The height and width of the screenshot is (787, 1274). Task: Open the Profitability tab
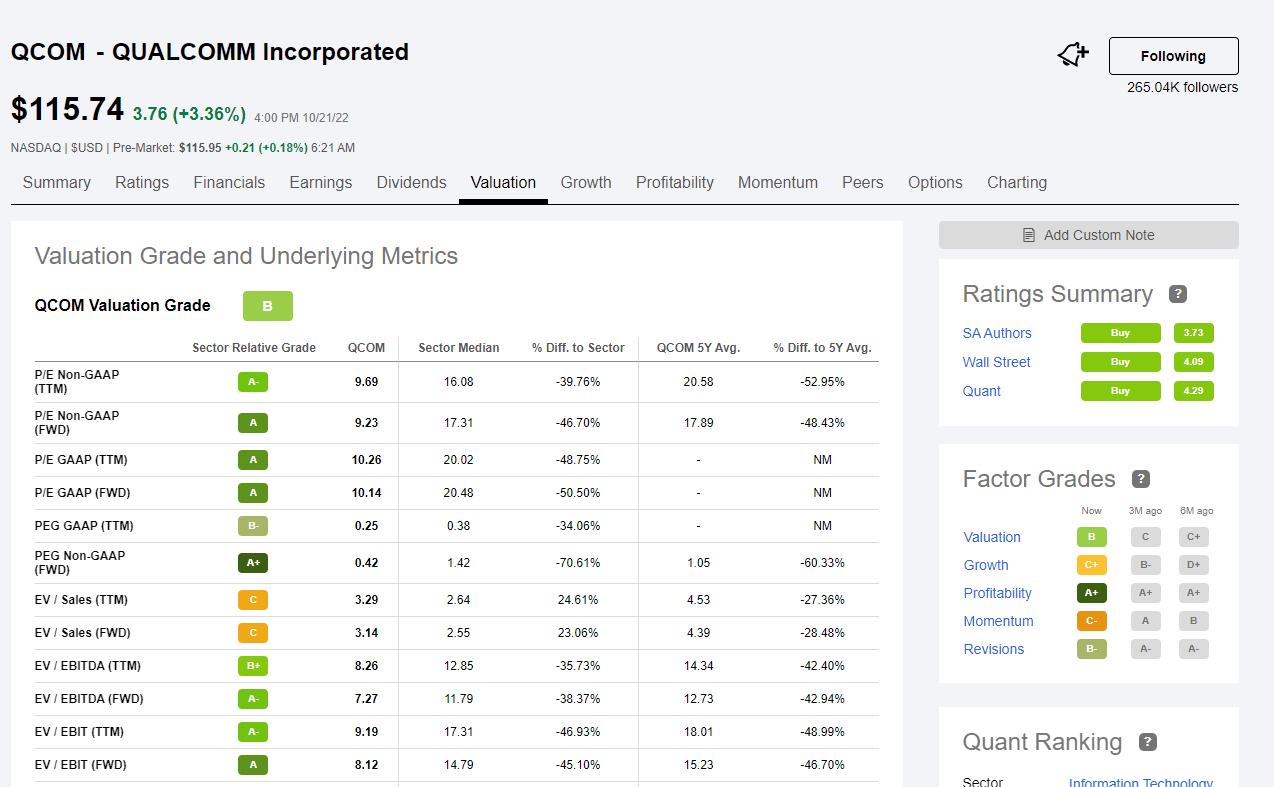coord(675,183)
